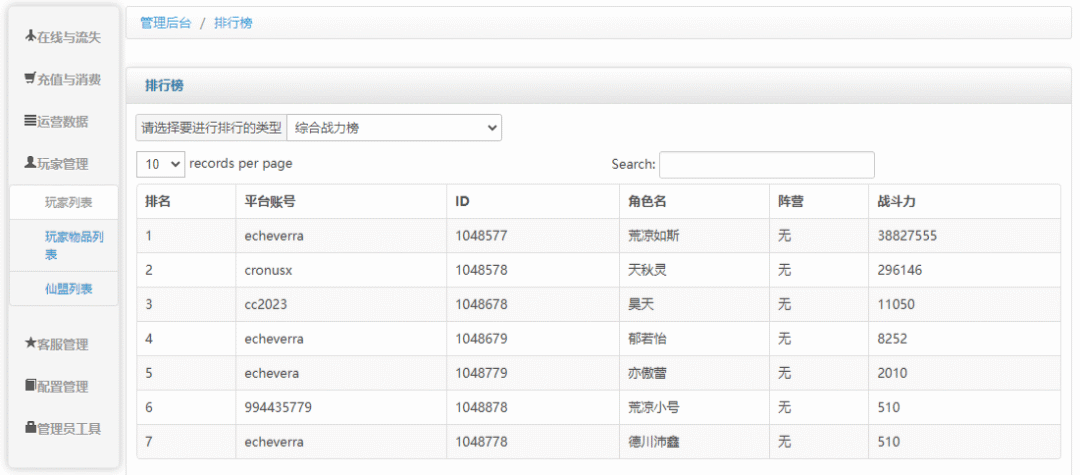The width and height of the screenshot is (1080, 475).
Task: Select the 玩家列表 submenu item
Action: click(64, 202)
